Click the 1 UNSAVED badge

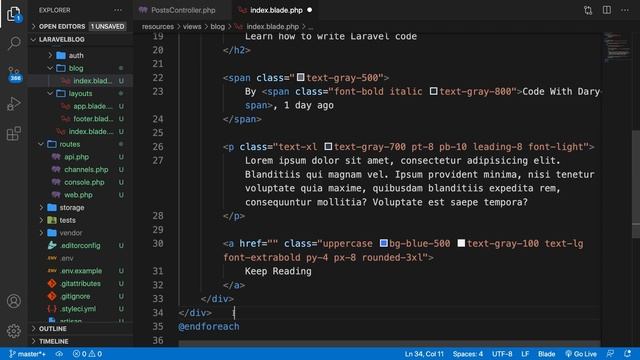(107, 26)
